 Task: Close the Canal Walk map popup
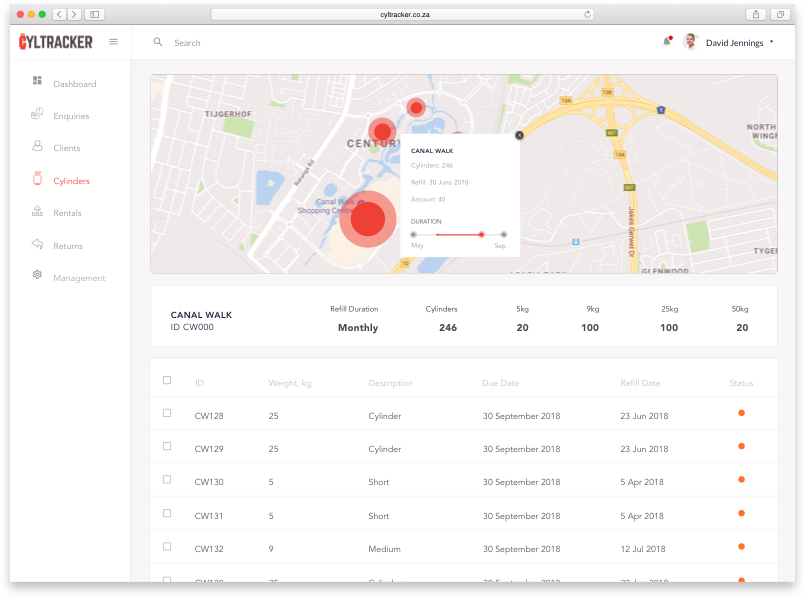519,135
